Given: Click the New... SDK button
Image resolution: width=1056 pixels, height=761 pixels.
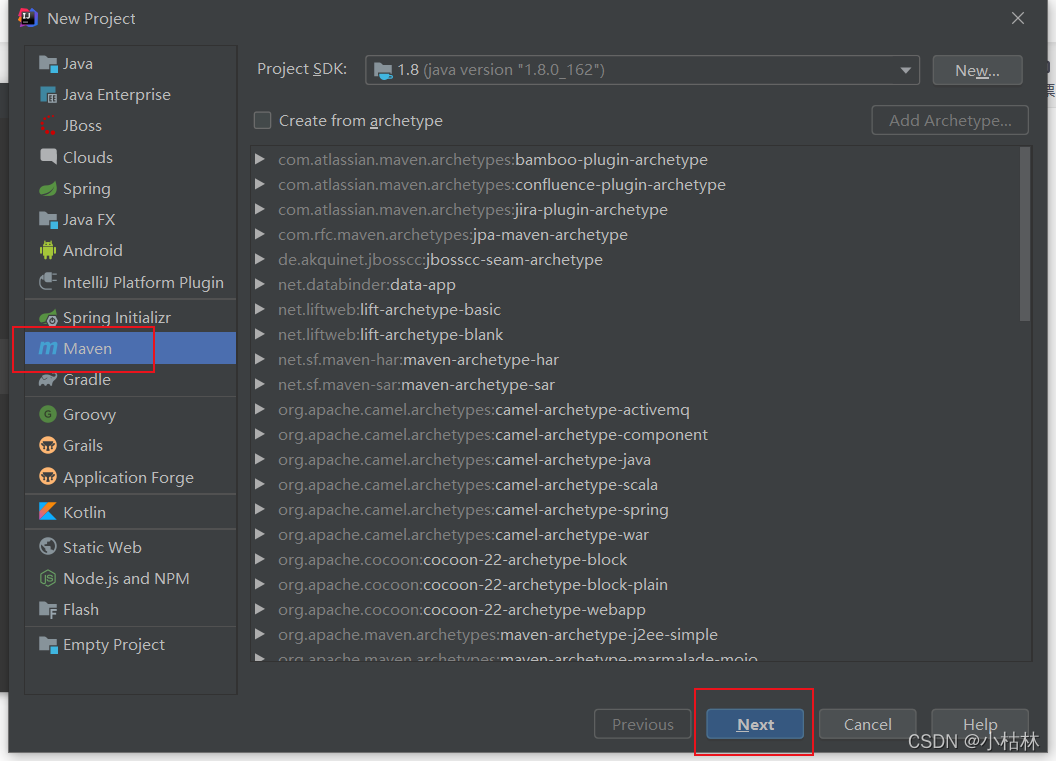Looking at the screenshot, I should [977, 71].
